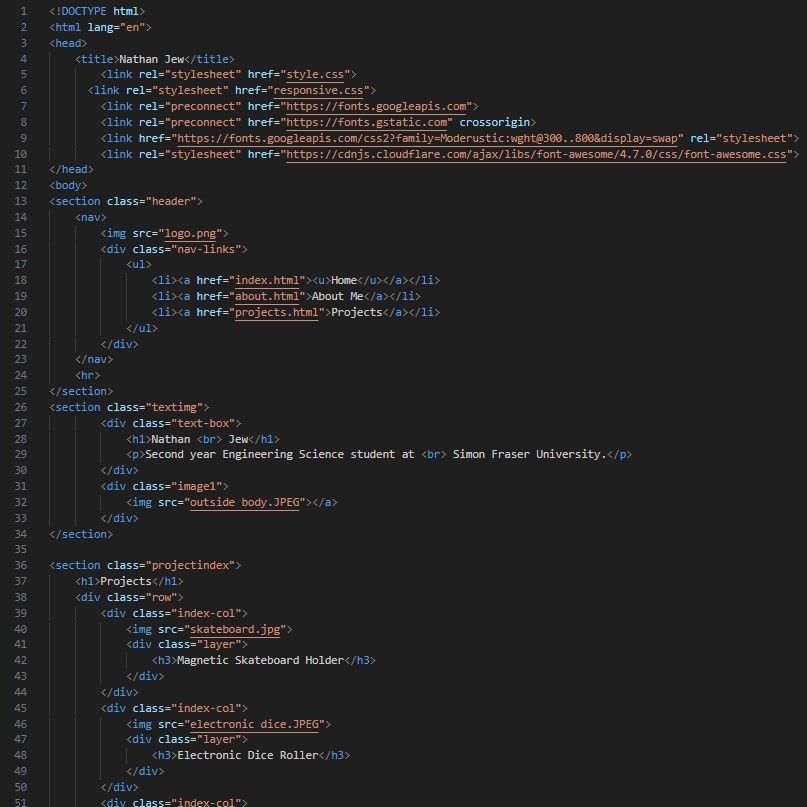
Task: Open the https://fonts.gstatic.com link
Action: click(x=366, y=122)
